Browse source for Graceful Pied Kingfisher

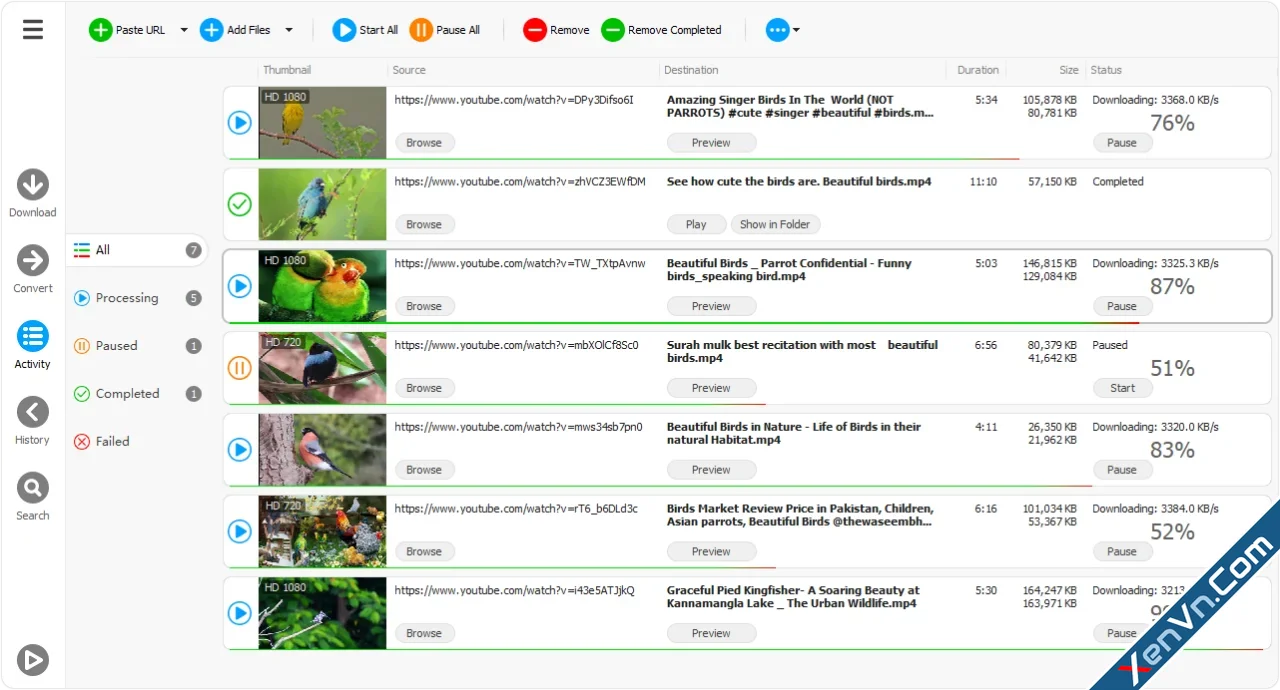click(x=424, y=633)
